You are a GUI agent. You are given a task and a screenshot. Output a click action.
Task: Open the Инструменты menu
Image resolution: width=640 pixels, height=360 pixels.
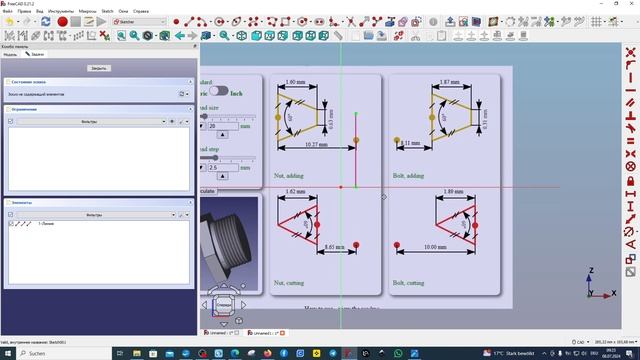tap(61, 11)
